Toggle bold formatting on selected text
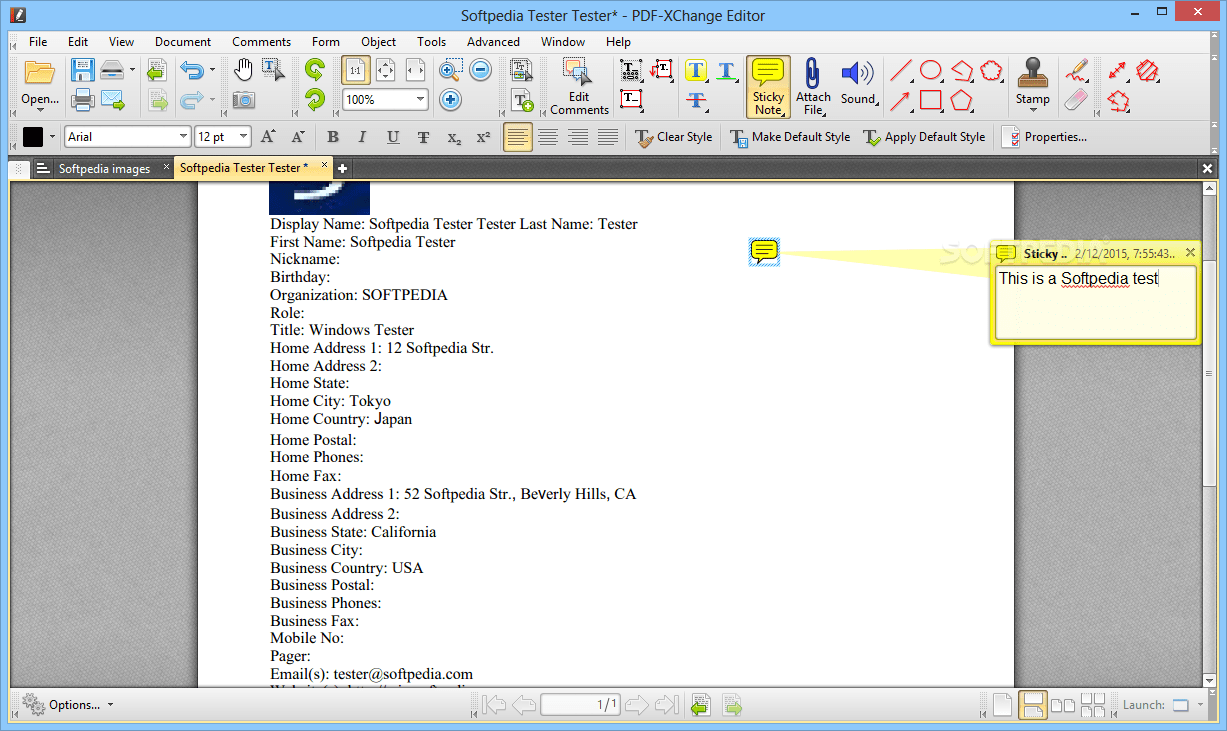This screenshot has width=1227, height=731. coord(333,136)
